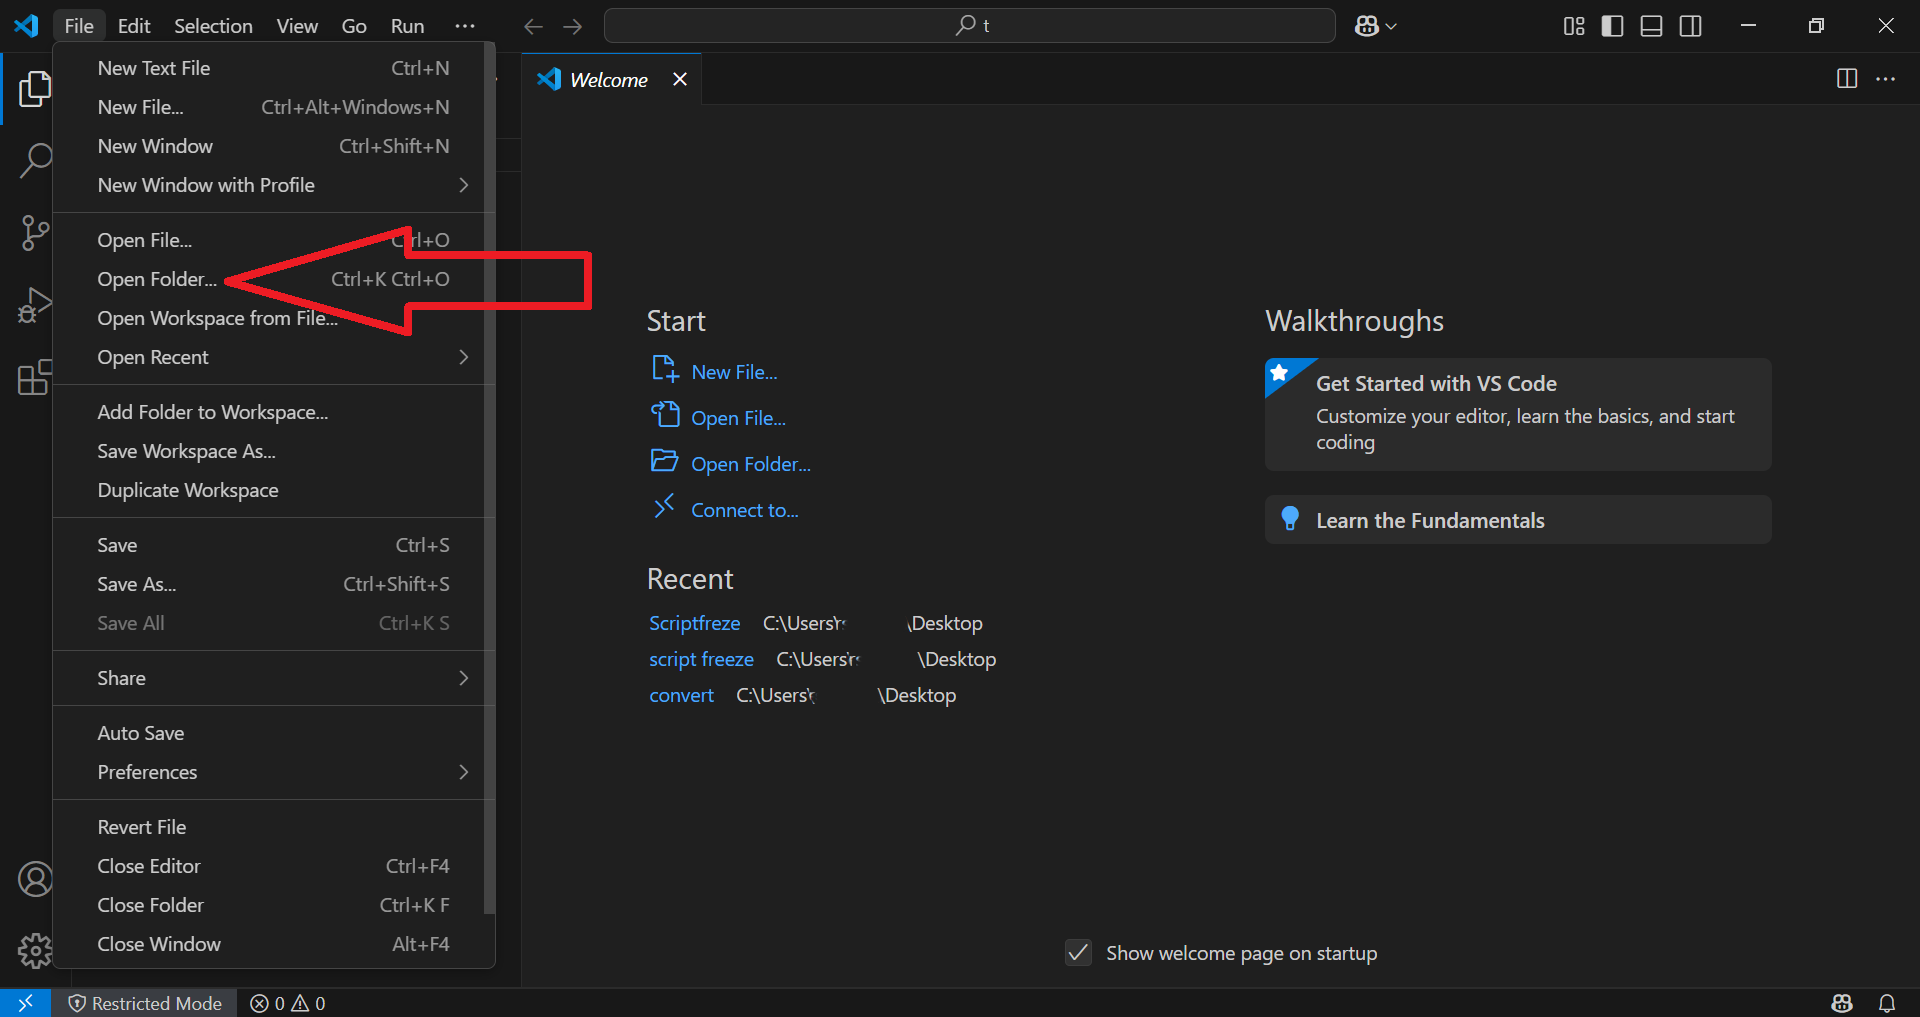
Task: Click Open File... link under Start
Action: [x=738, y=418]
